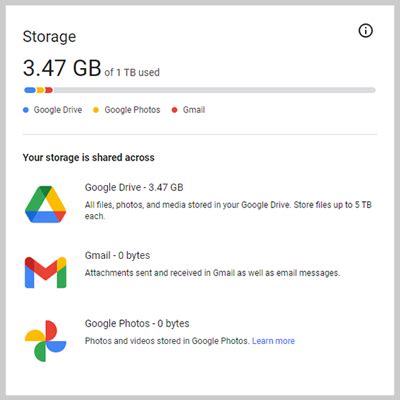Click the Google Drive triangle logo
Screen dimensions: 400x400
pyautogui.click(x=46, y=204)
